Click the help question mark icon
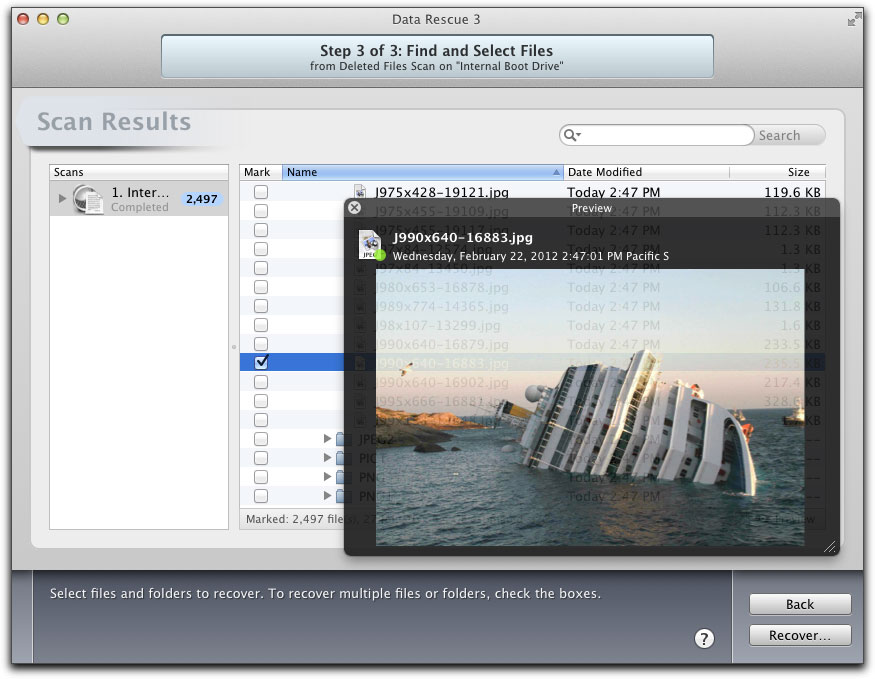This screenshot has width=875, height=679. click(704, 639)
